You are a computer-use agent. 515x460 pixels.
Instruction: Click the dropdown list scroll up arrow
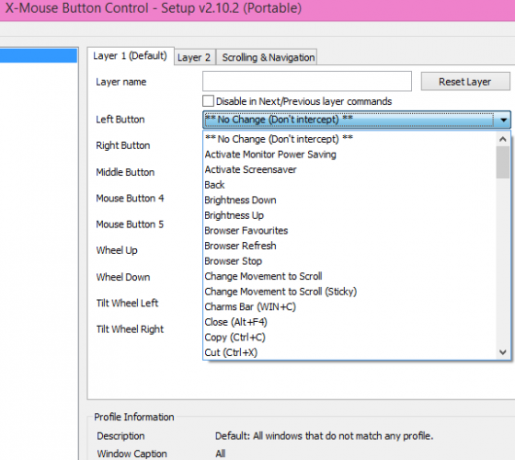coord(503,139)
